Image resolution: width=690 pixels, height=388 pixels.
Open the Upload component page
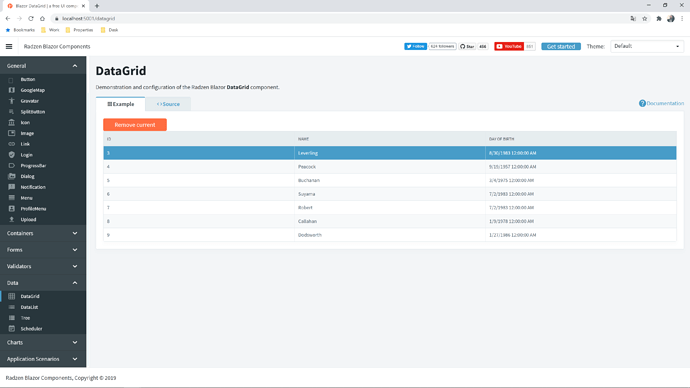[x=28, y=220]
